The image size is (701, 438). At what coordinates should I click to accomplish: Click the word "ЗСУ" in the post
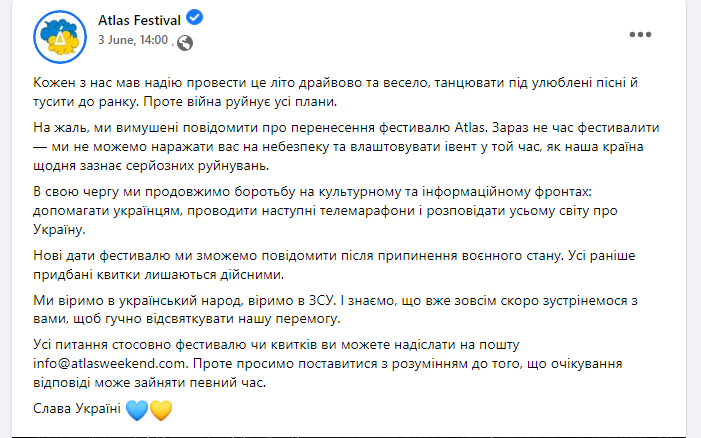pyautogui.click(x=321, y=300)
